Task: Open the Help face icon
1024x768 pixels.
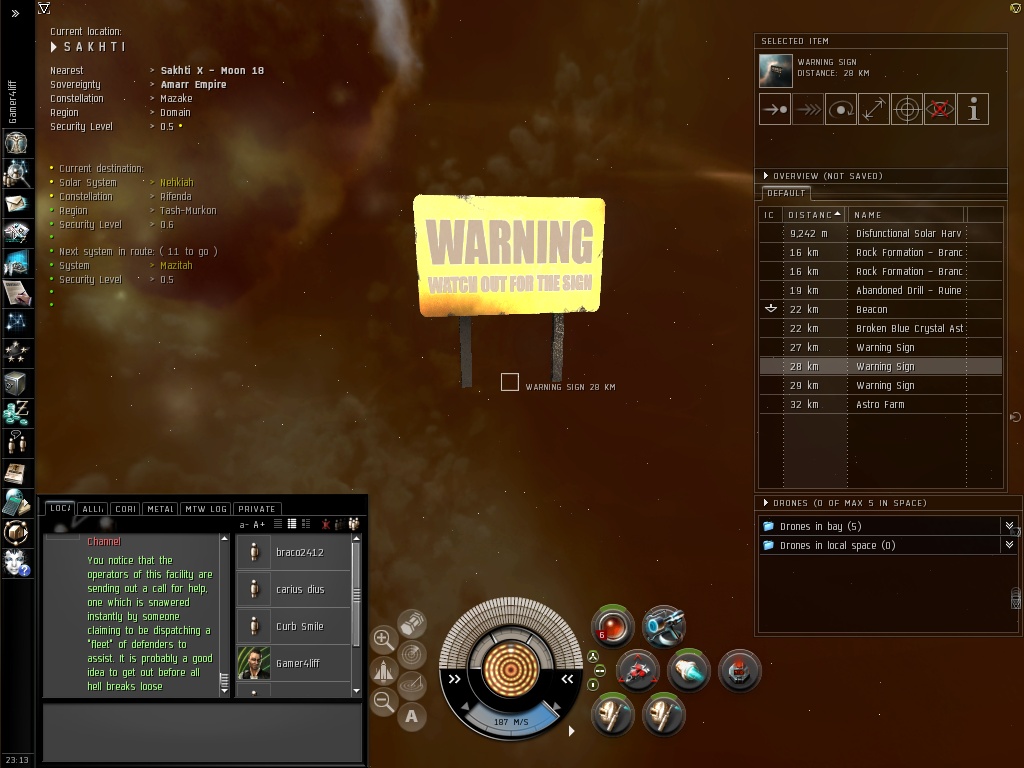Action: tap(16, 563)
